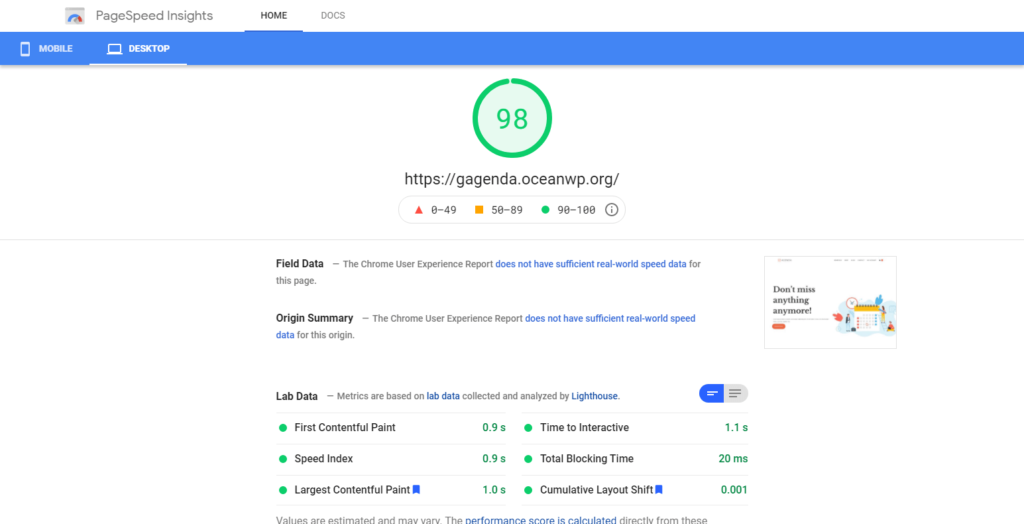Click the 98 performance score gauge
This screenshot has height=524, width=1024.
[x=512, y=118]
